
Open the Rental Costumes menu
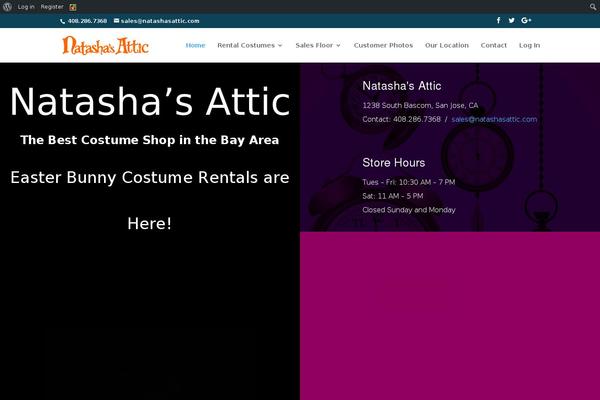click(246, 45)
